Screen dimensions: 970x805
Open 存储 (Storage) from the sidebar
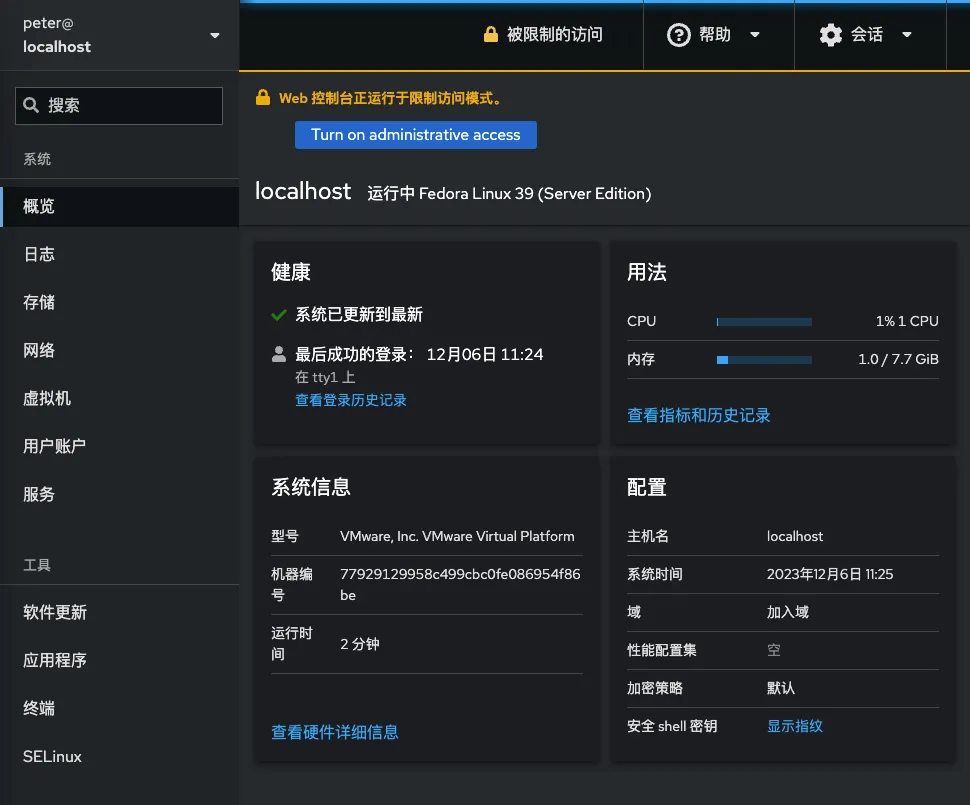point(38,302)
